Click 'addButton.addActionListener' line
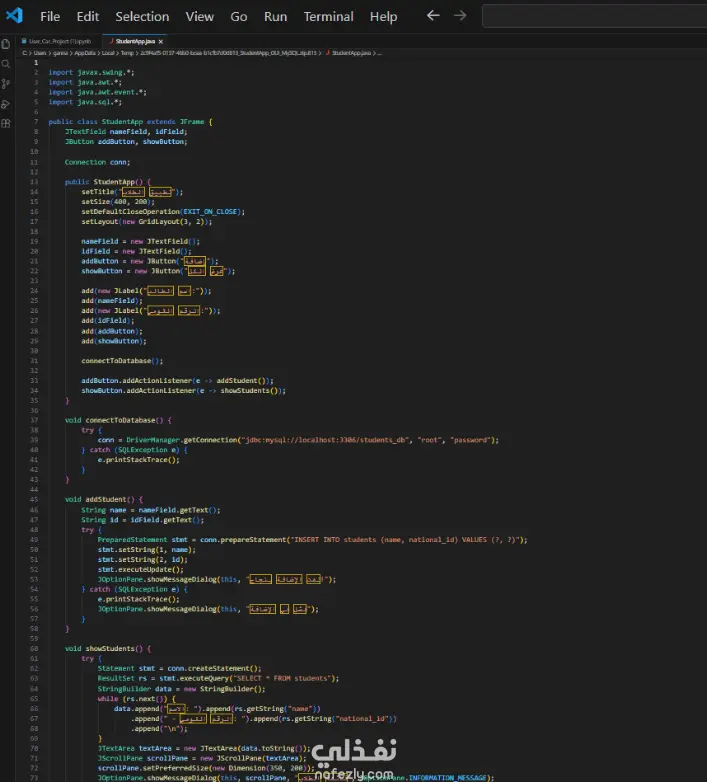707x782 pixels. tap(177, 381)
